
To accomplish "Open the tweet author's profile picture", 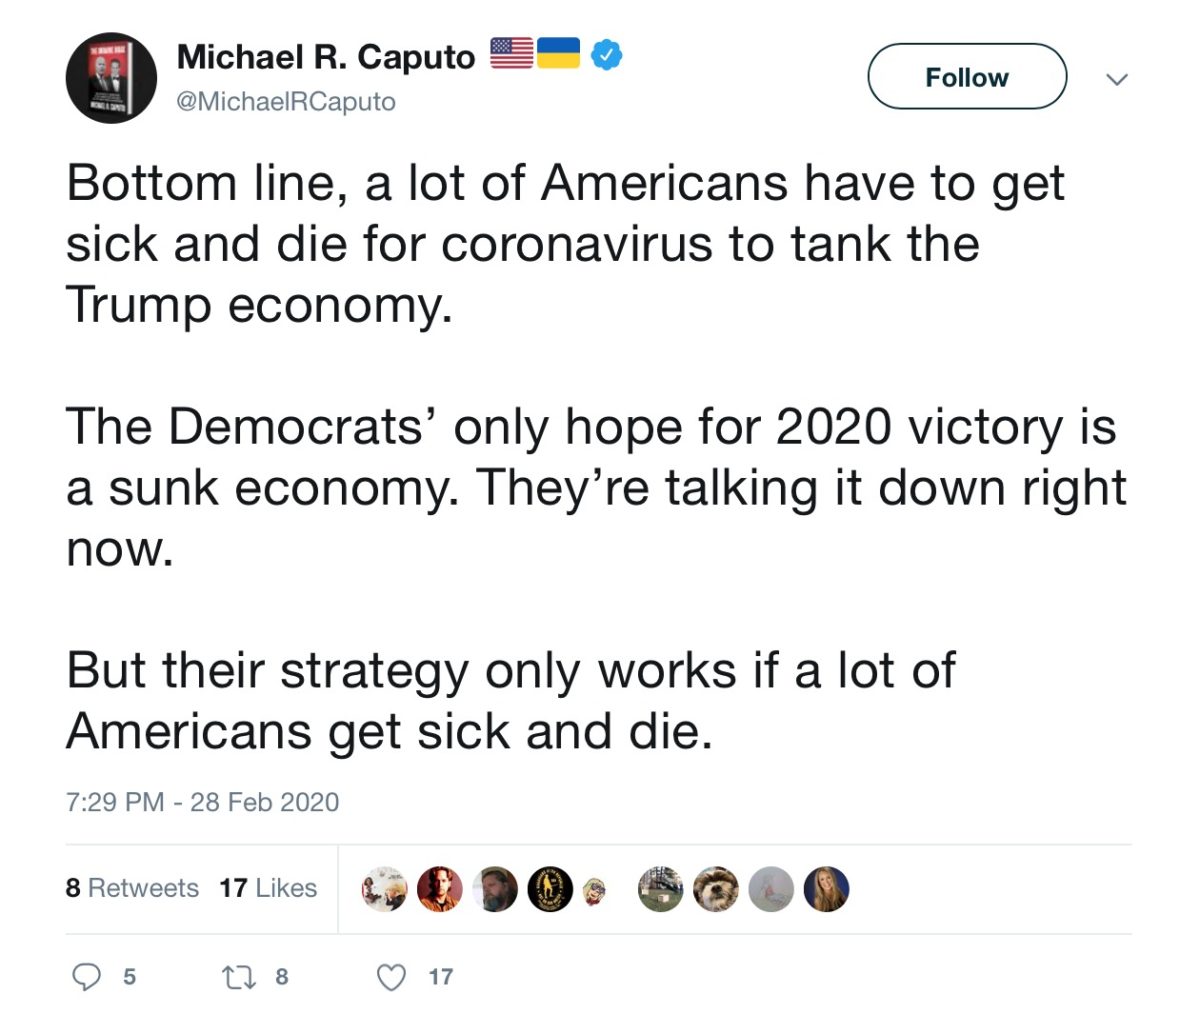I will pos(111,77).
